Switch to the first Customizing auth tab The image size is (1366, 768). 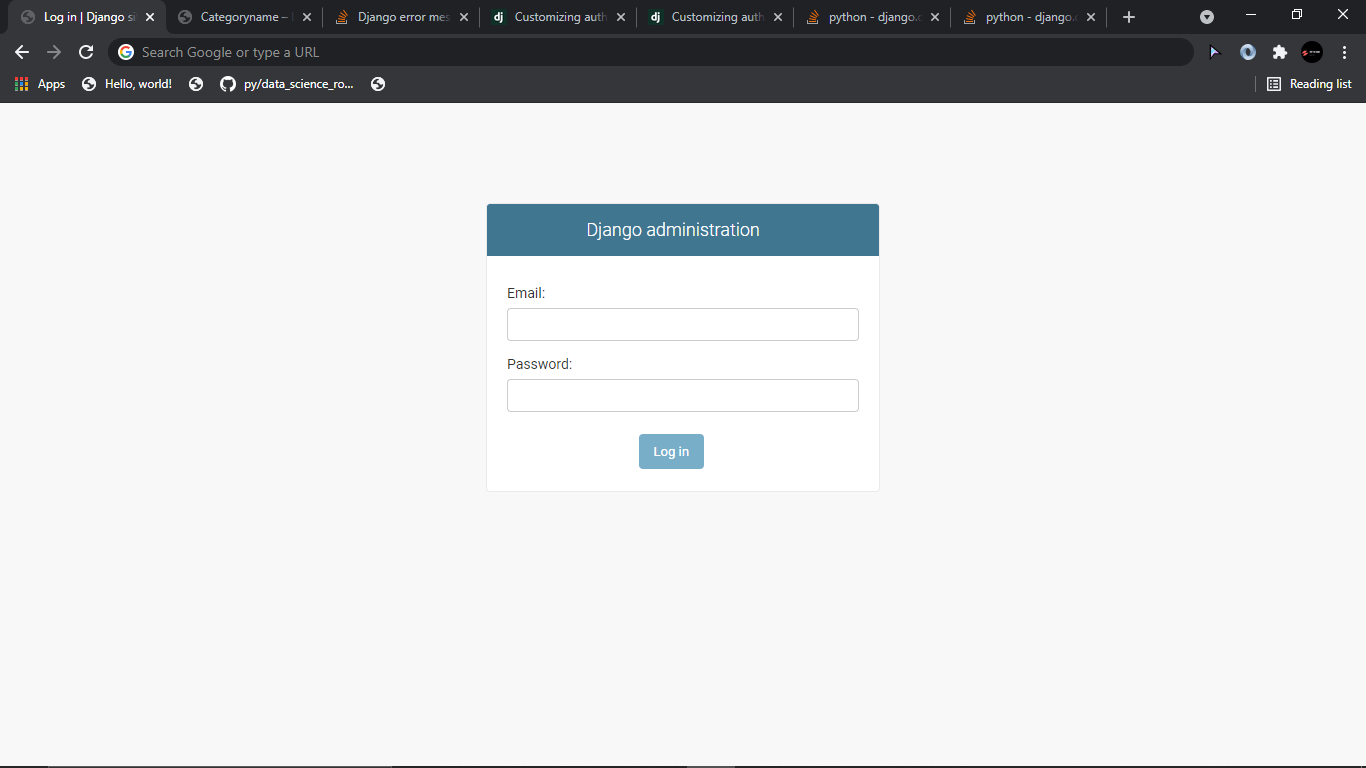coord(559,17)
